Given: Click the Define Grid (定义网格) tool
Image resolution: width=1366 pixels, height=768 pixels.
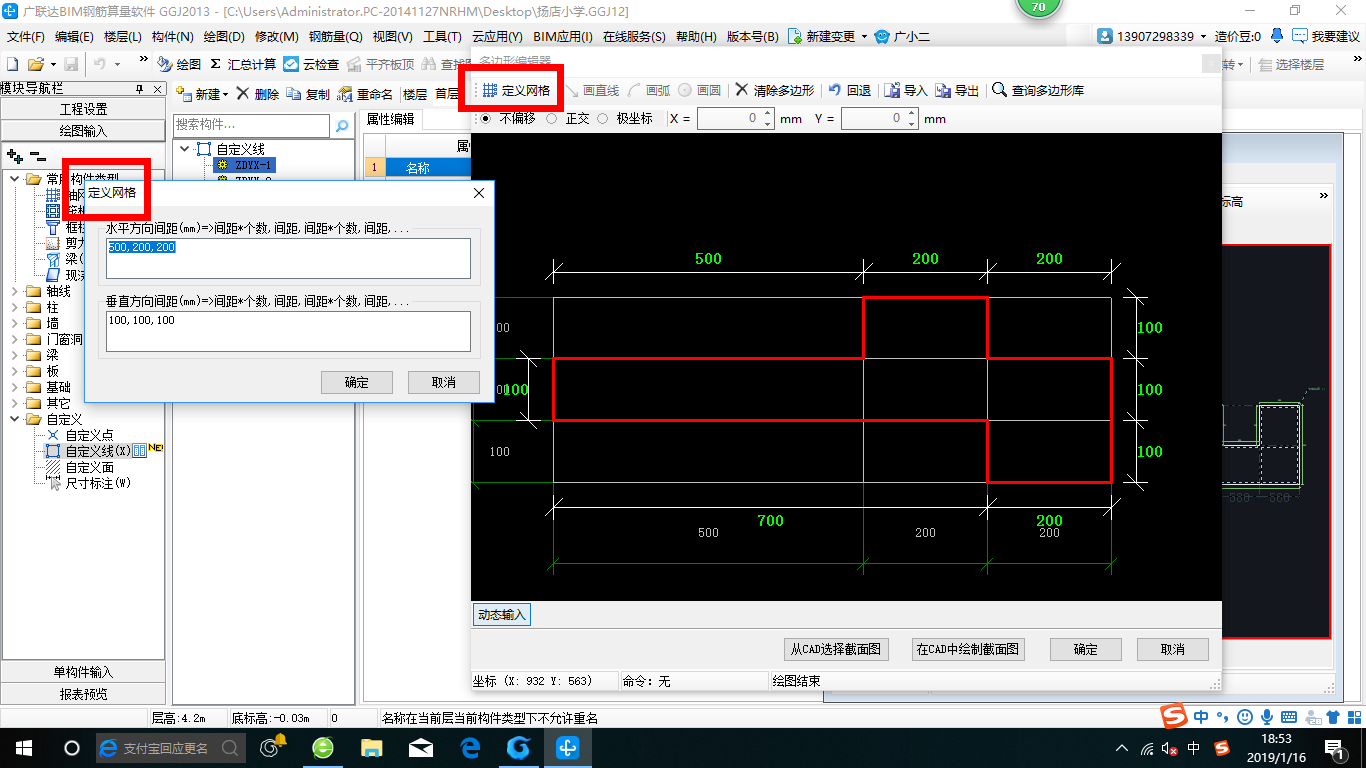Looking at the screenshot, I should 515,90.
